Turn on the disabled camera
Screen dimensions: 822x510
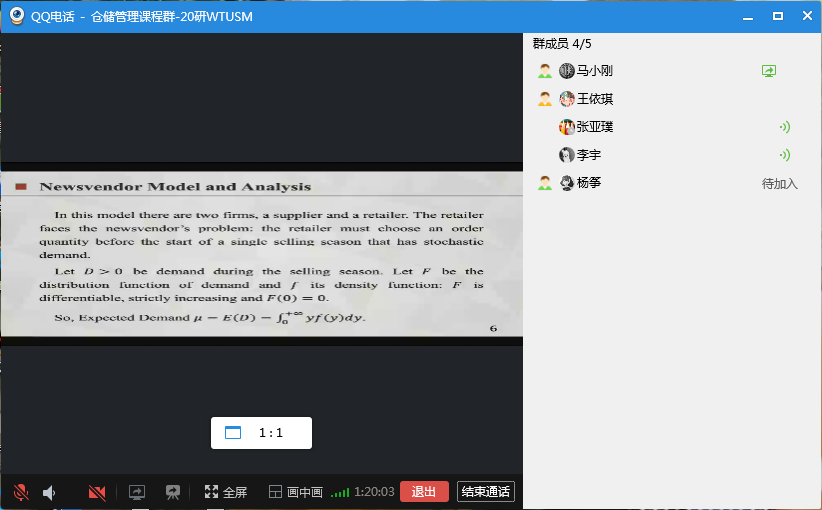97,492
